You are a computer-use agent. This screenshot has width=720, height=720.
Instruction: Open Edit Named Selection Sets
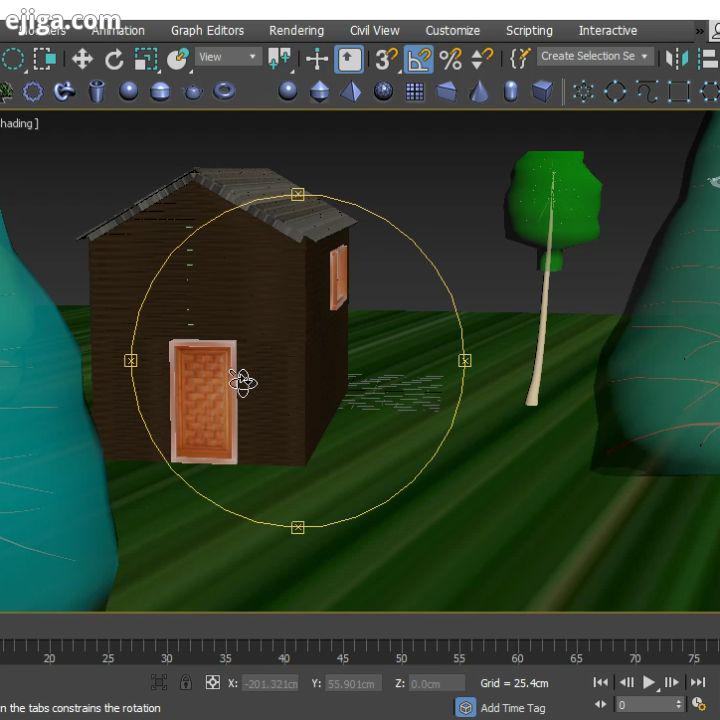(520, 59)
